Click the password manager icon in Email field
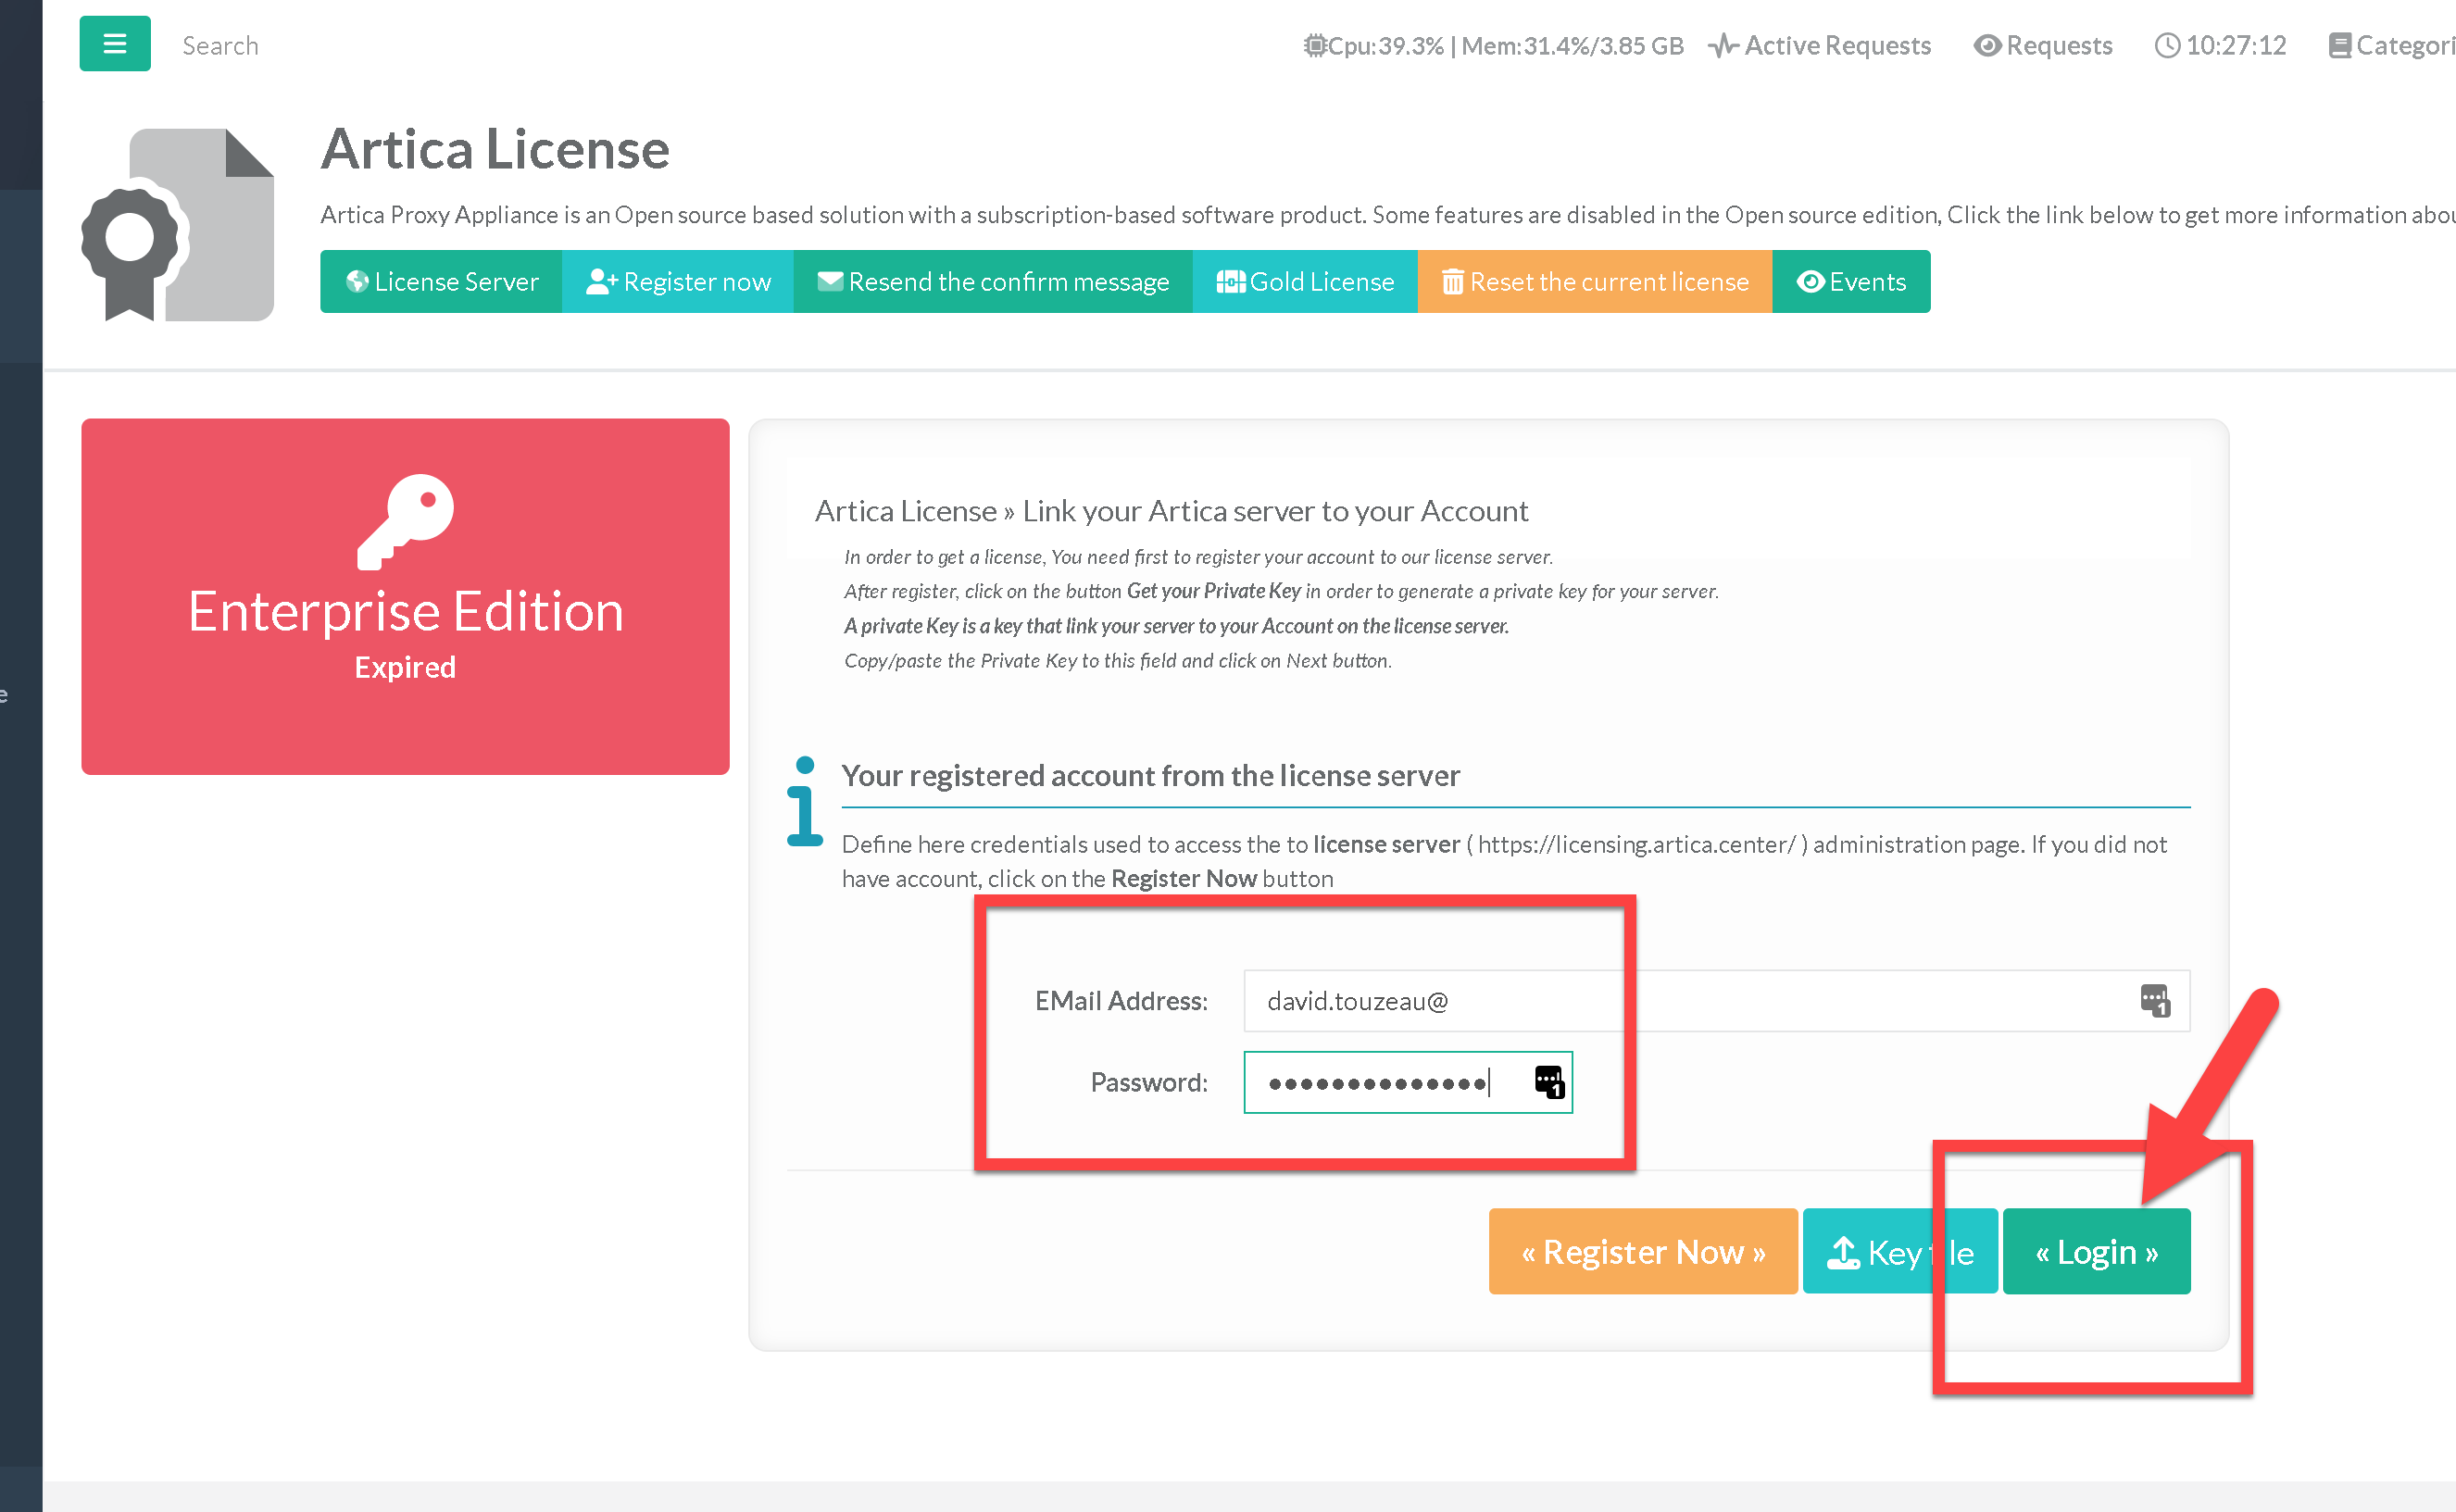 pyautogui.click(x=2154, y=1000)
